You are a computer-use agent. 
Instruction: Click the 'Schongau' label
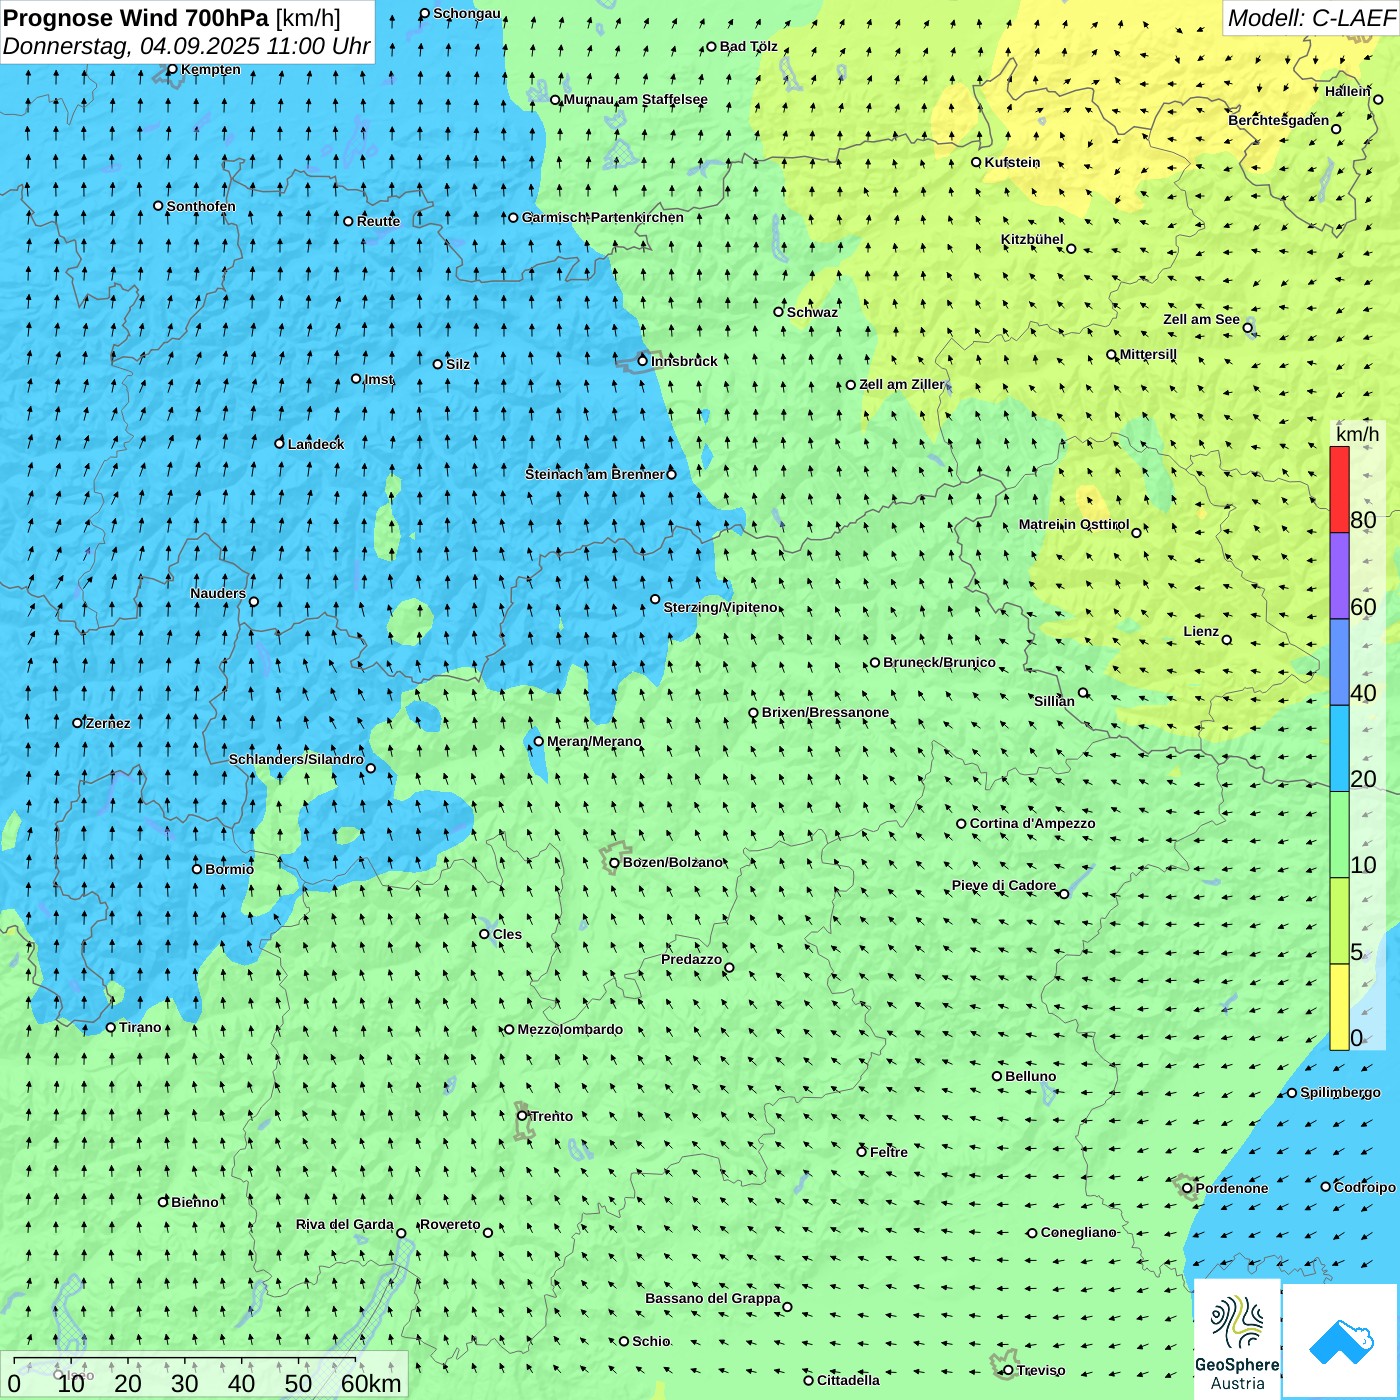(x=467, y=13)
